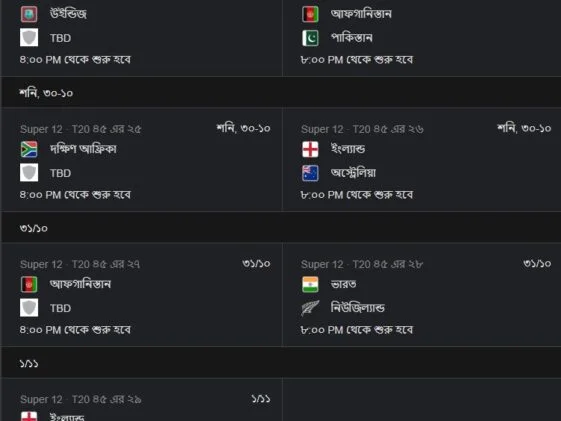
Task: Click the New Zealand silver fern icon
Action: click(x=310, y=308)
